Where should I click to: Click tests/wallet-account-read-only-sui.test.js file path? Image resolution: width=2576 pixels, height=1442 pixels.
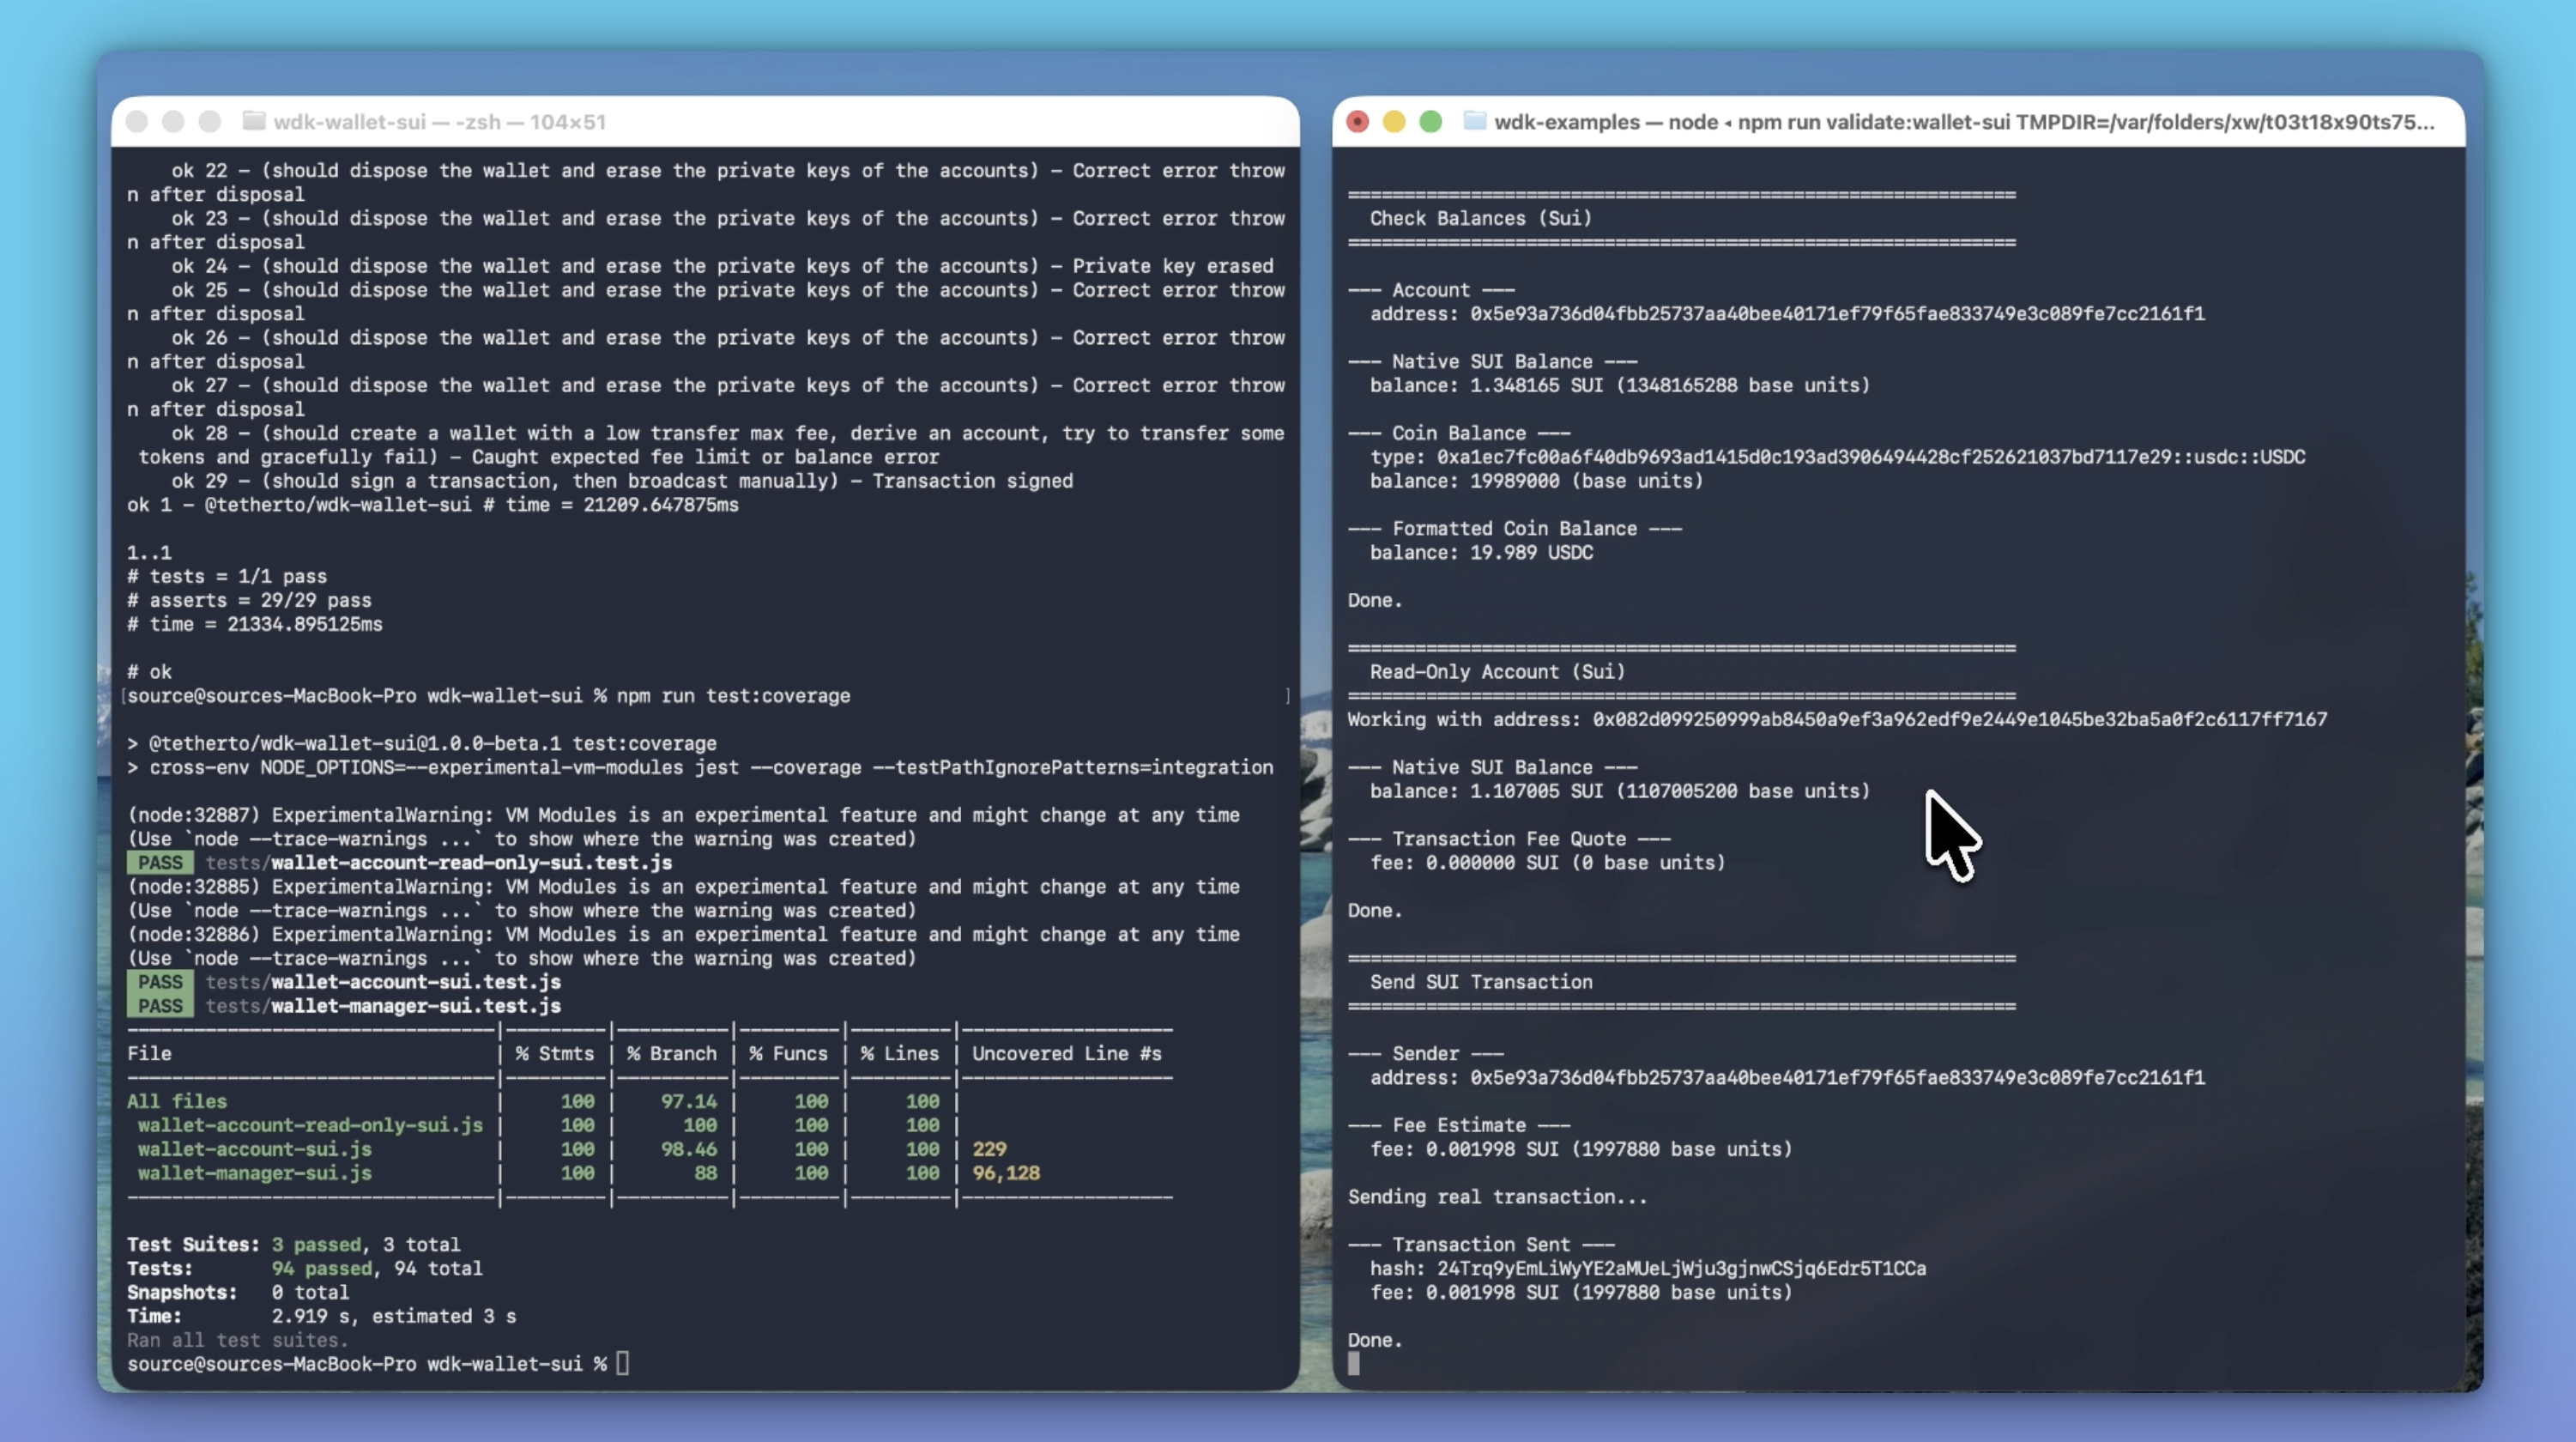point(438,863)
